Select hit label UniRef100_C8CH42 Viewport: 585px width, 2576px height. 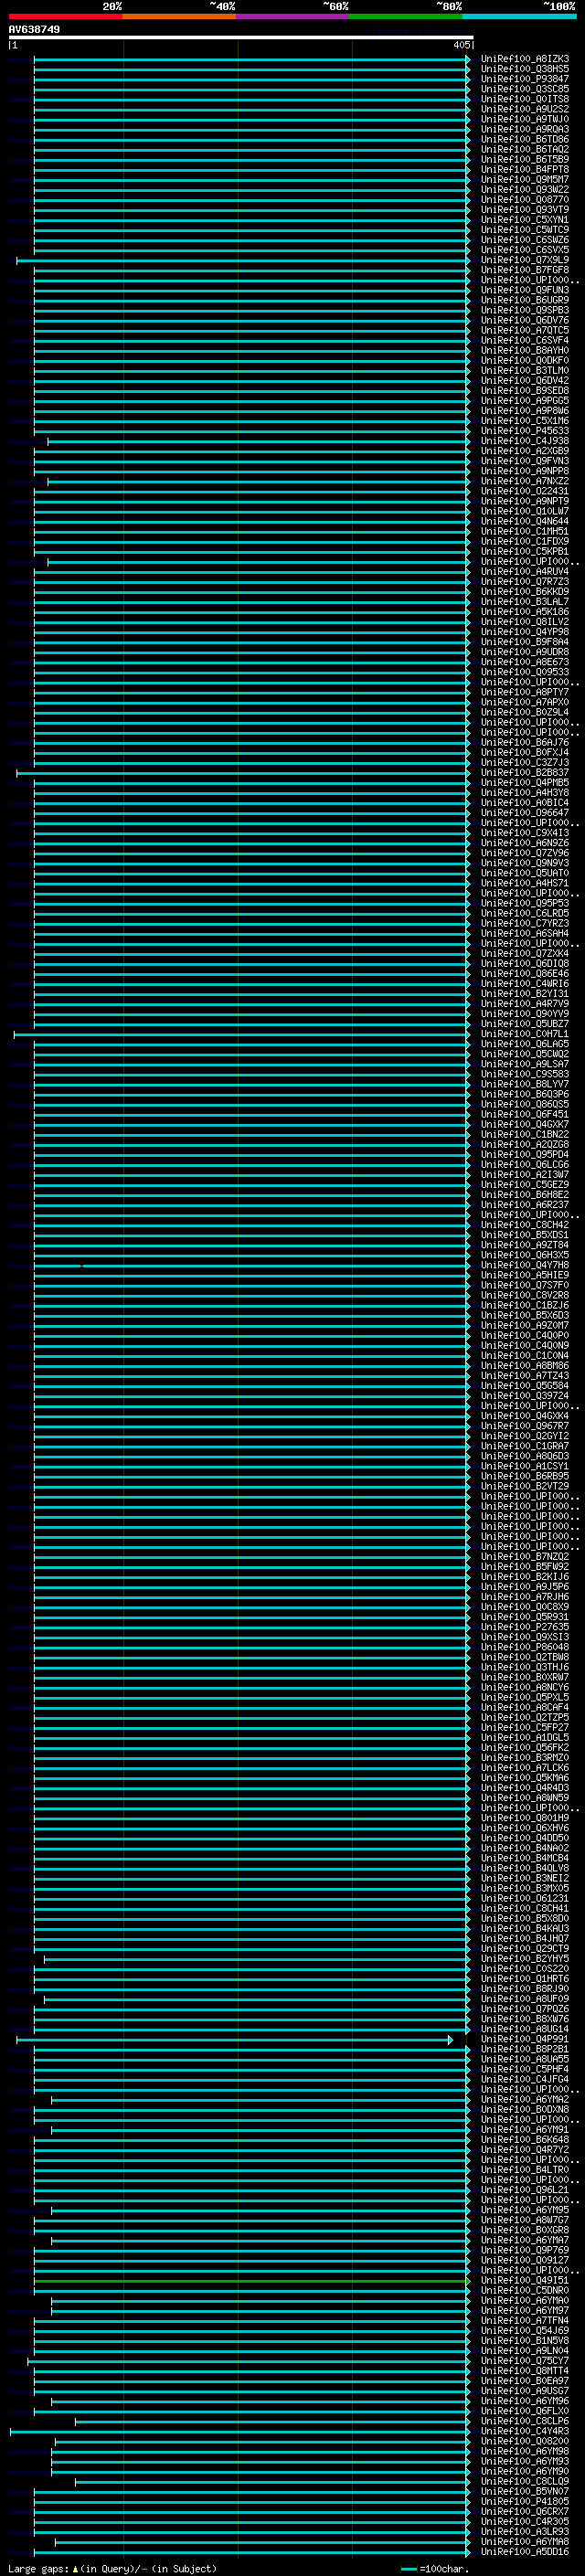click(x=525, y=1225)
